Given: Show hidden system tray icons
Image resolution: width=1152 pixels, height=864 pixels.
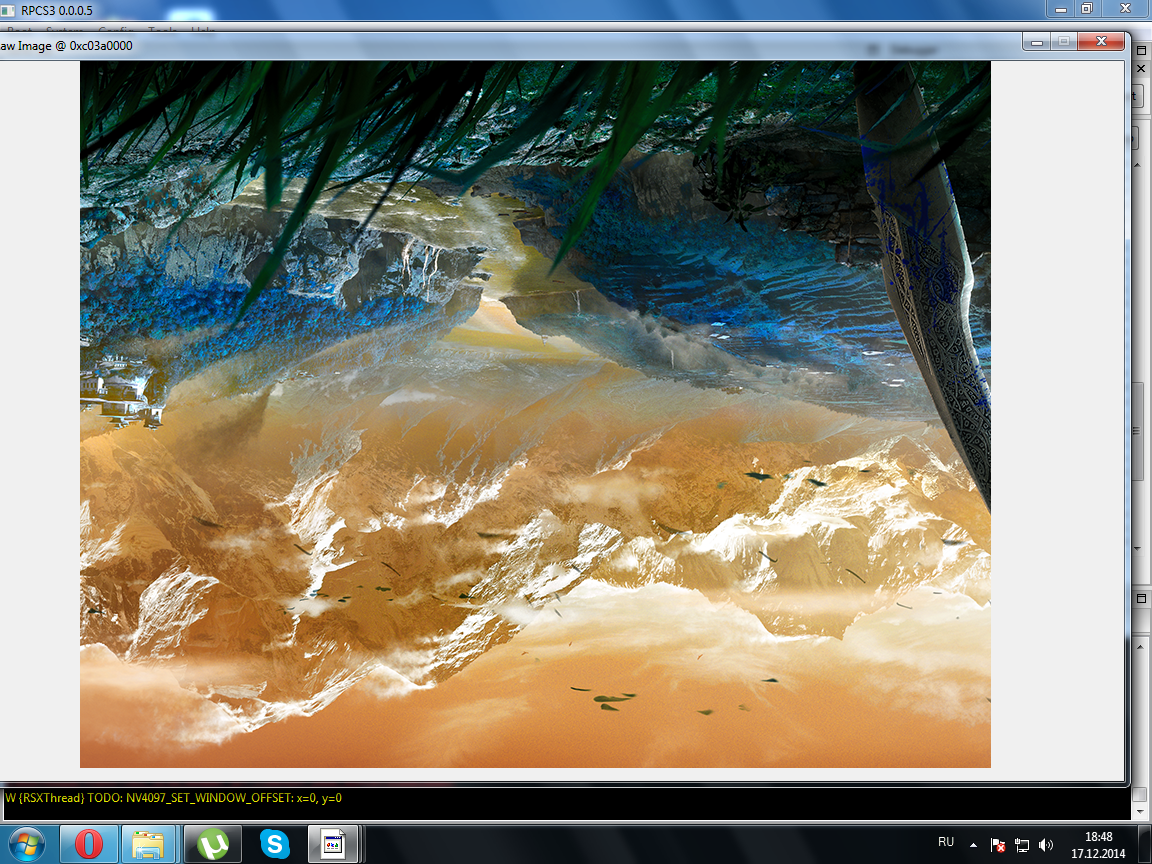Looking at the screenshot, I should (973, 844).
